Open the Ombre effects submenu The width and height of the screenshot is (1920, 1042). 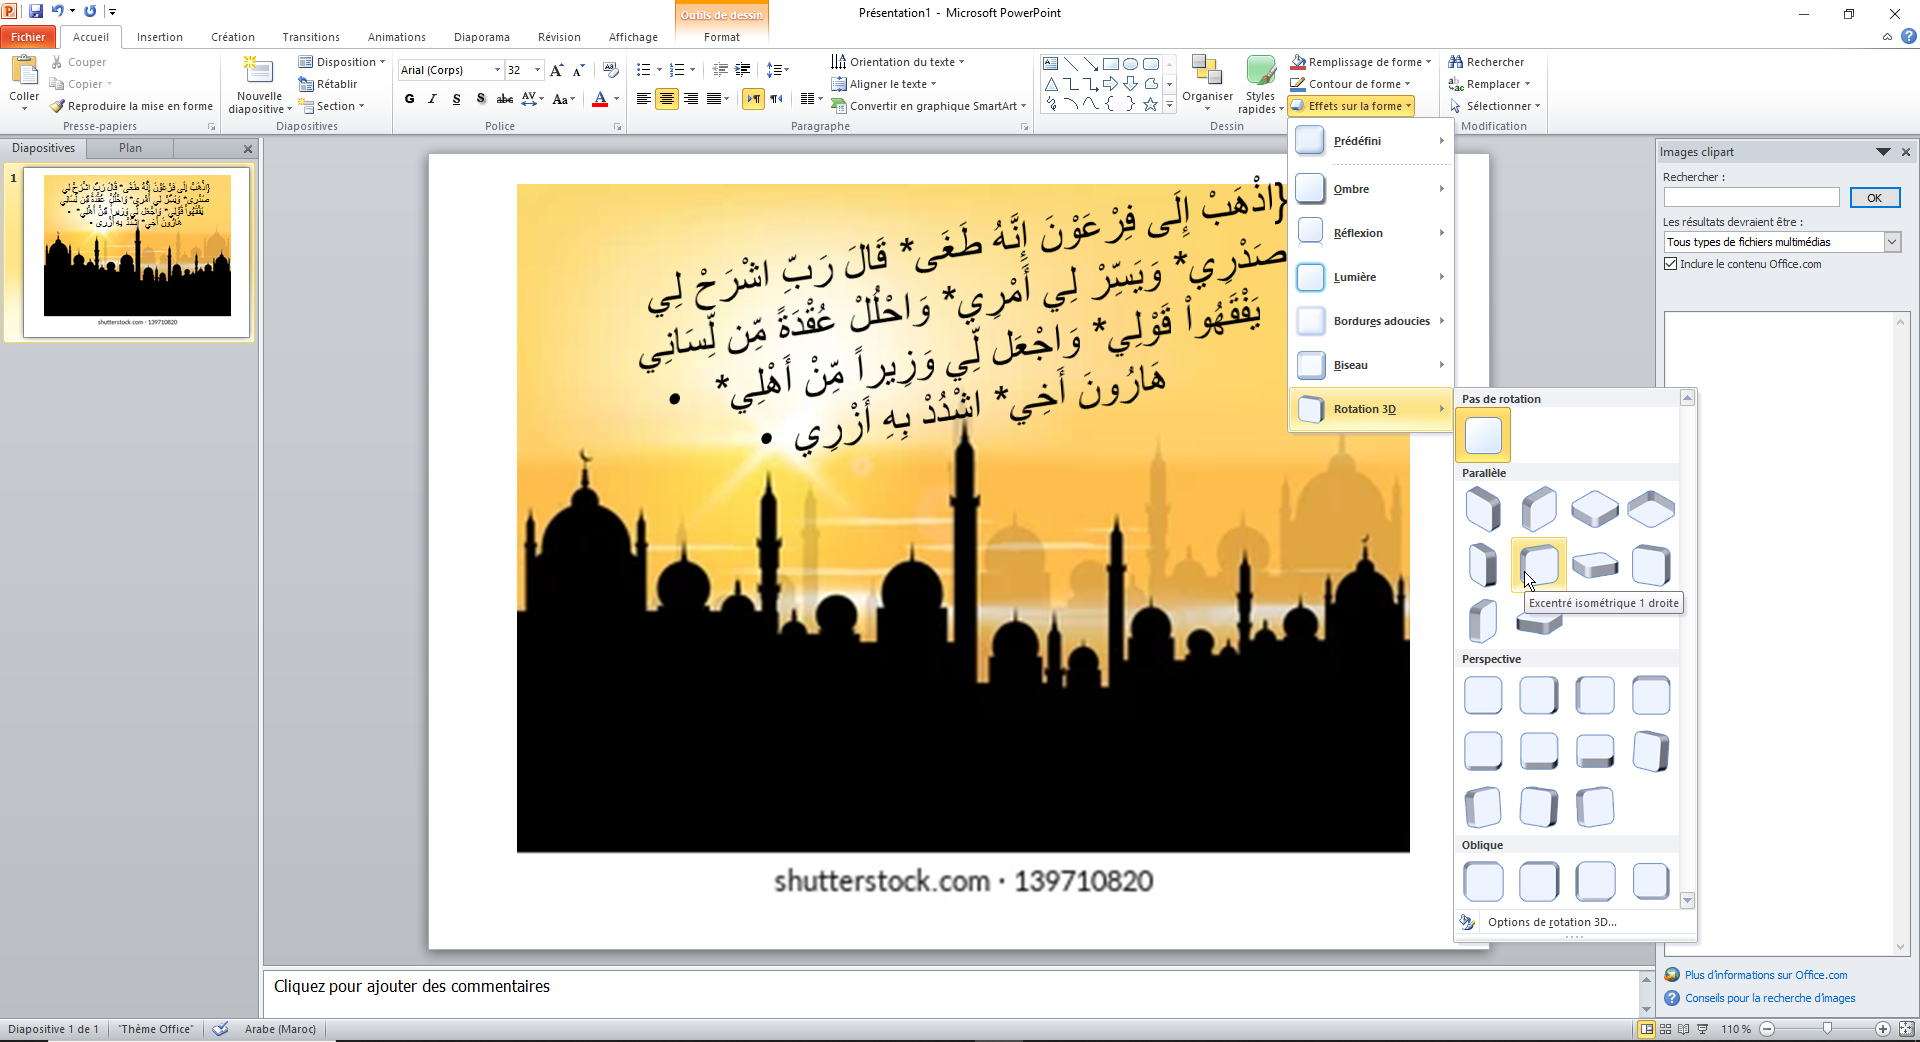coord(1371,189)
